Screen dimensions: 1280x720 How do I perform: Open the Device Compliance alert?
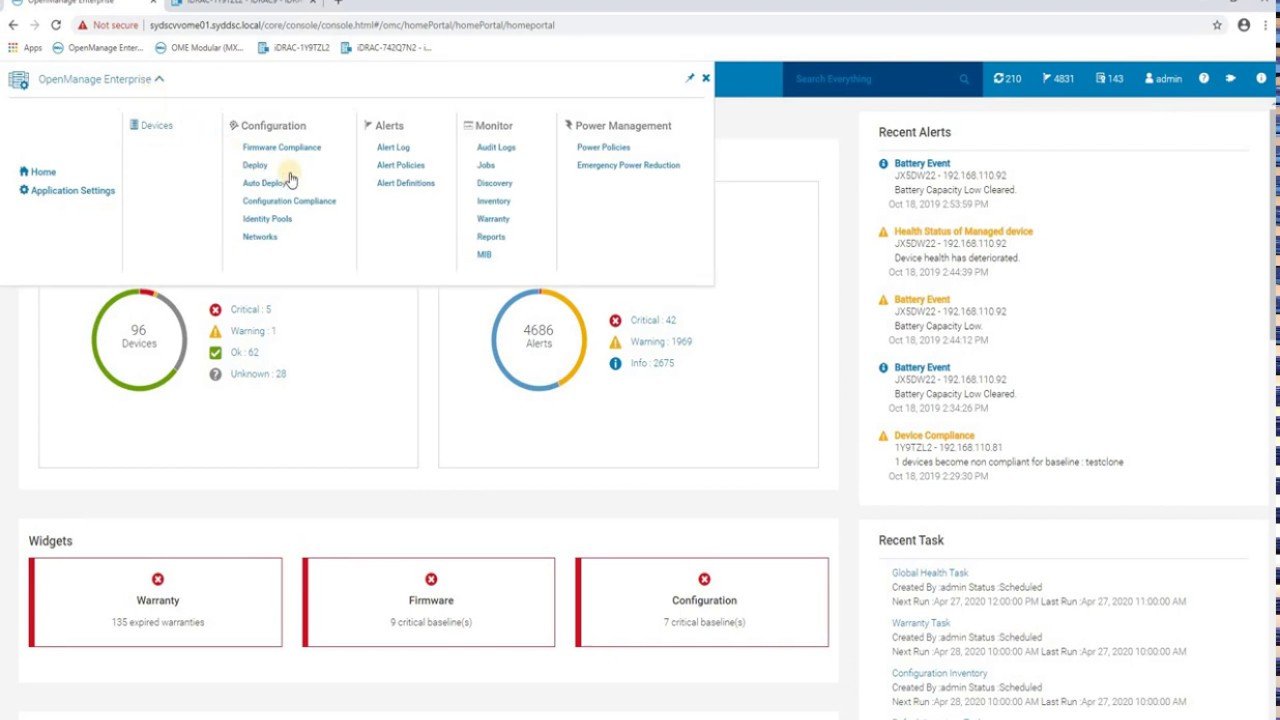click(934, 435)
